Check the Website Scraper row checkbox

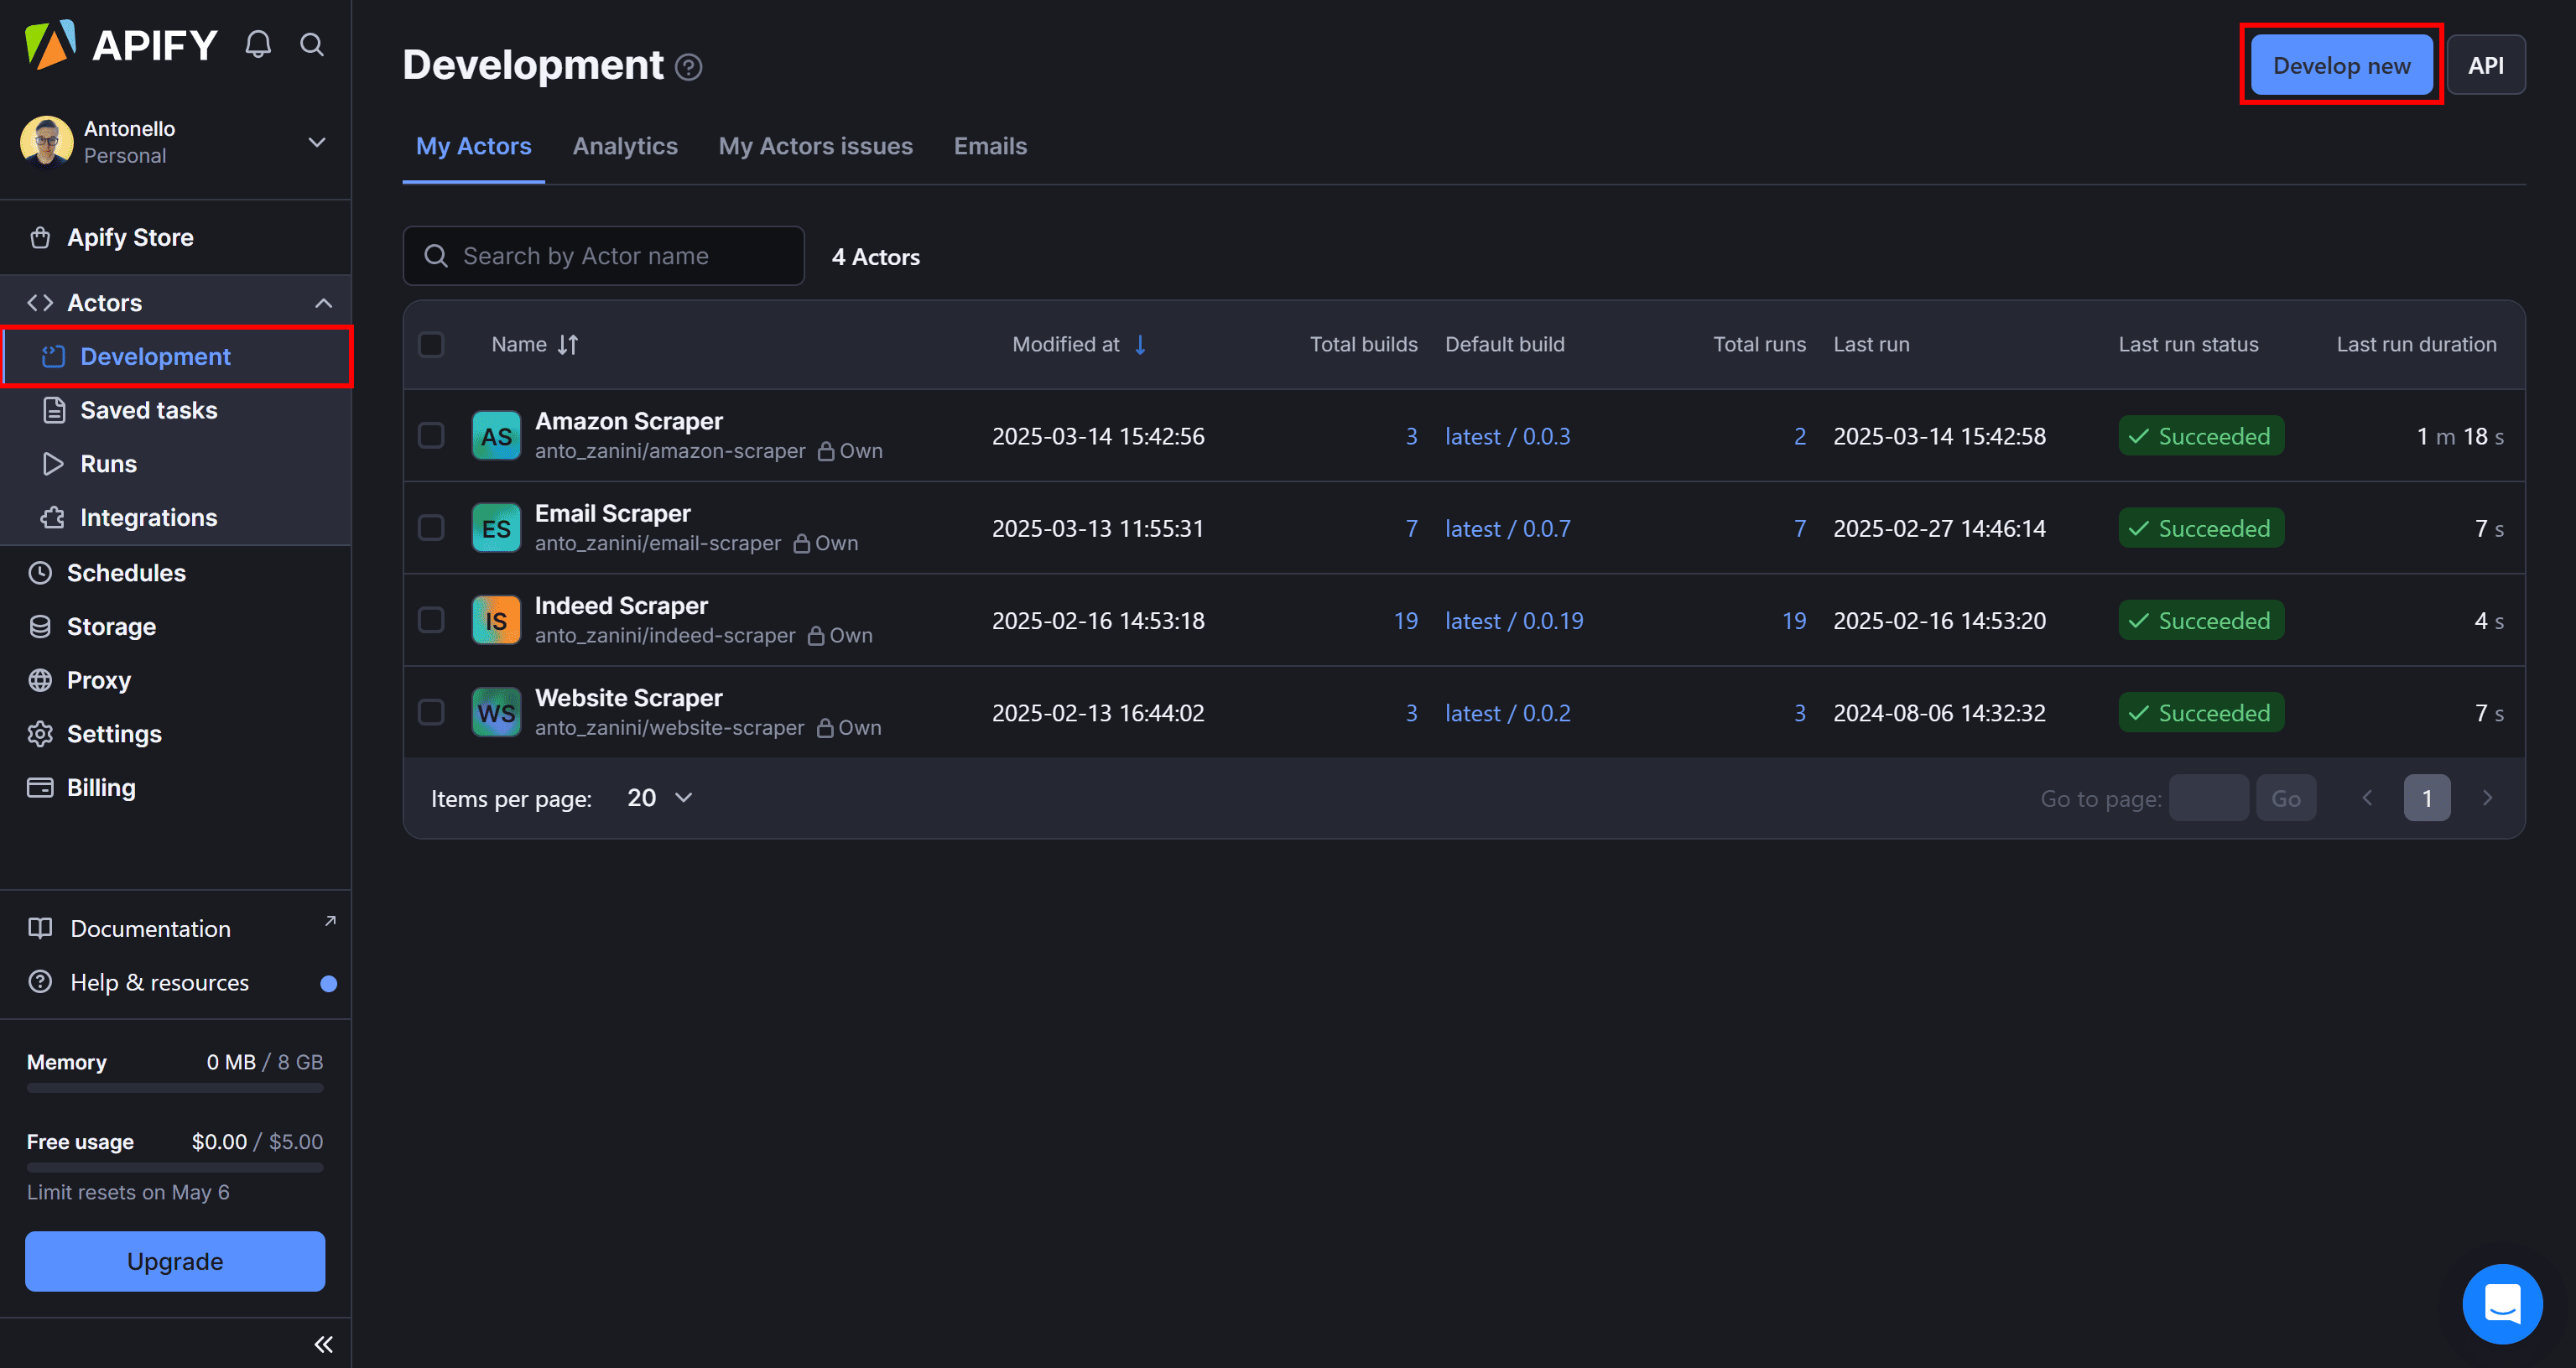click(431, 713)
